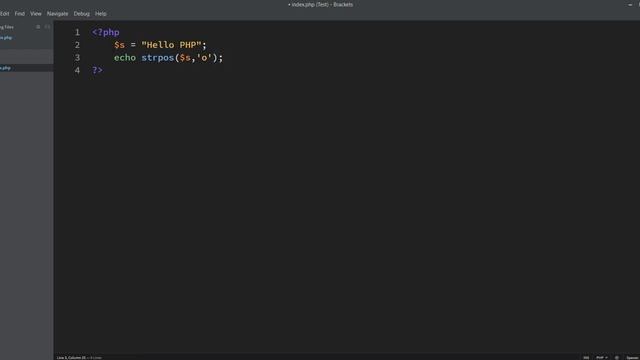Image resolution: width=640 pixels, height=360 pixels.
Task: Click the "$s" variable on line 2
Action: (x=120, y=45)
